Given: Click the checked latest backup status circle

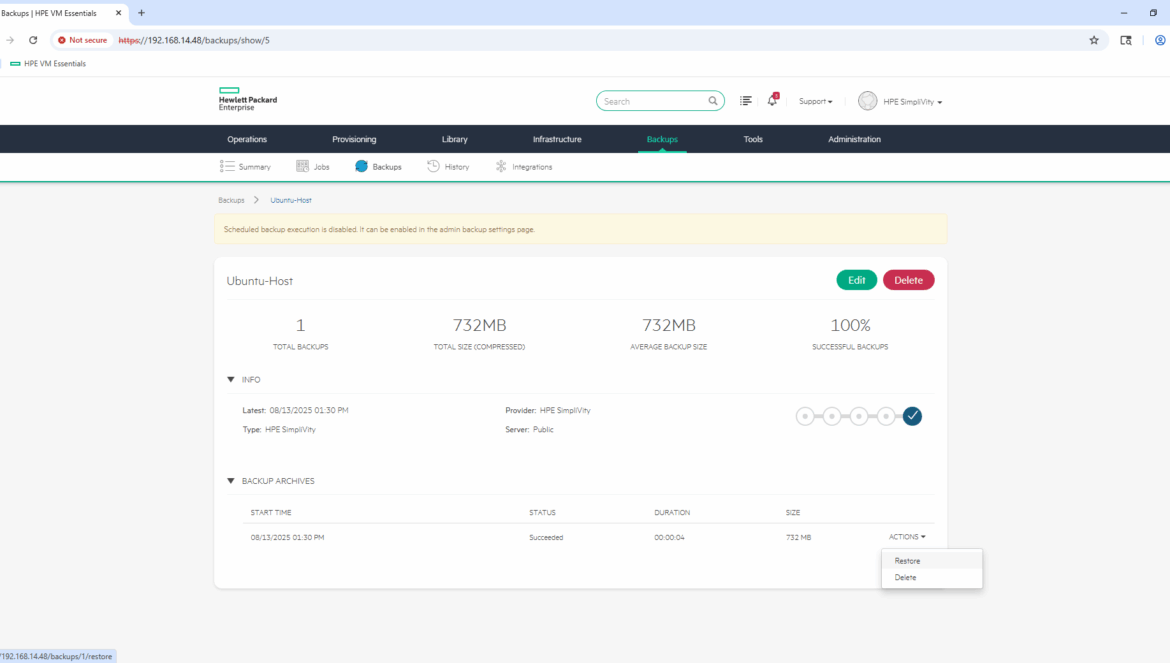Looking at the screenshot, I should coord(912,416).
